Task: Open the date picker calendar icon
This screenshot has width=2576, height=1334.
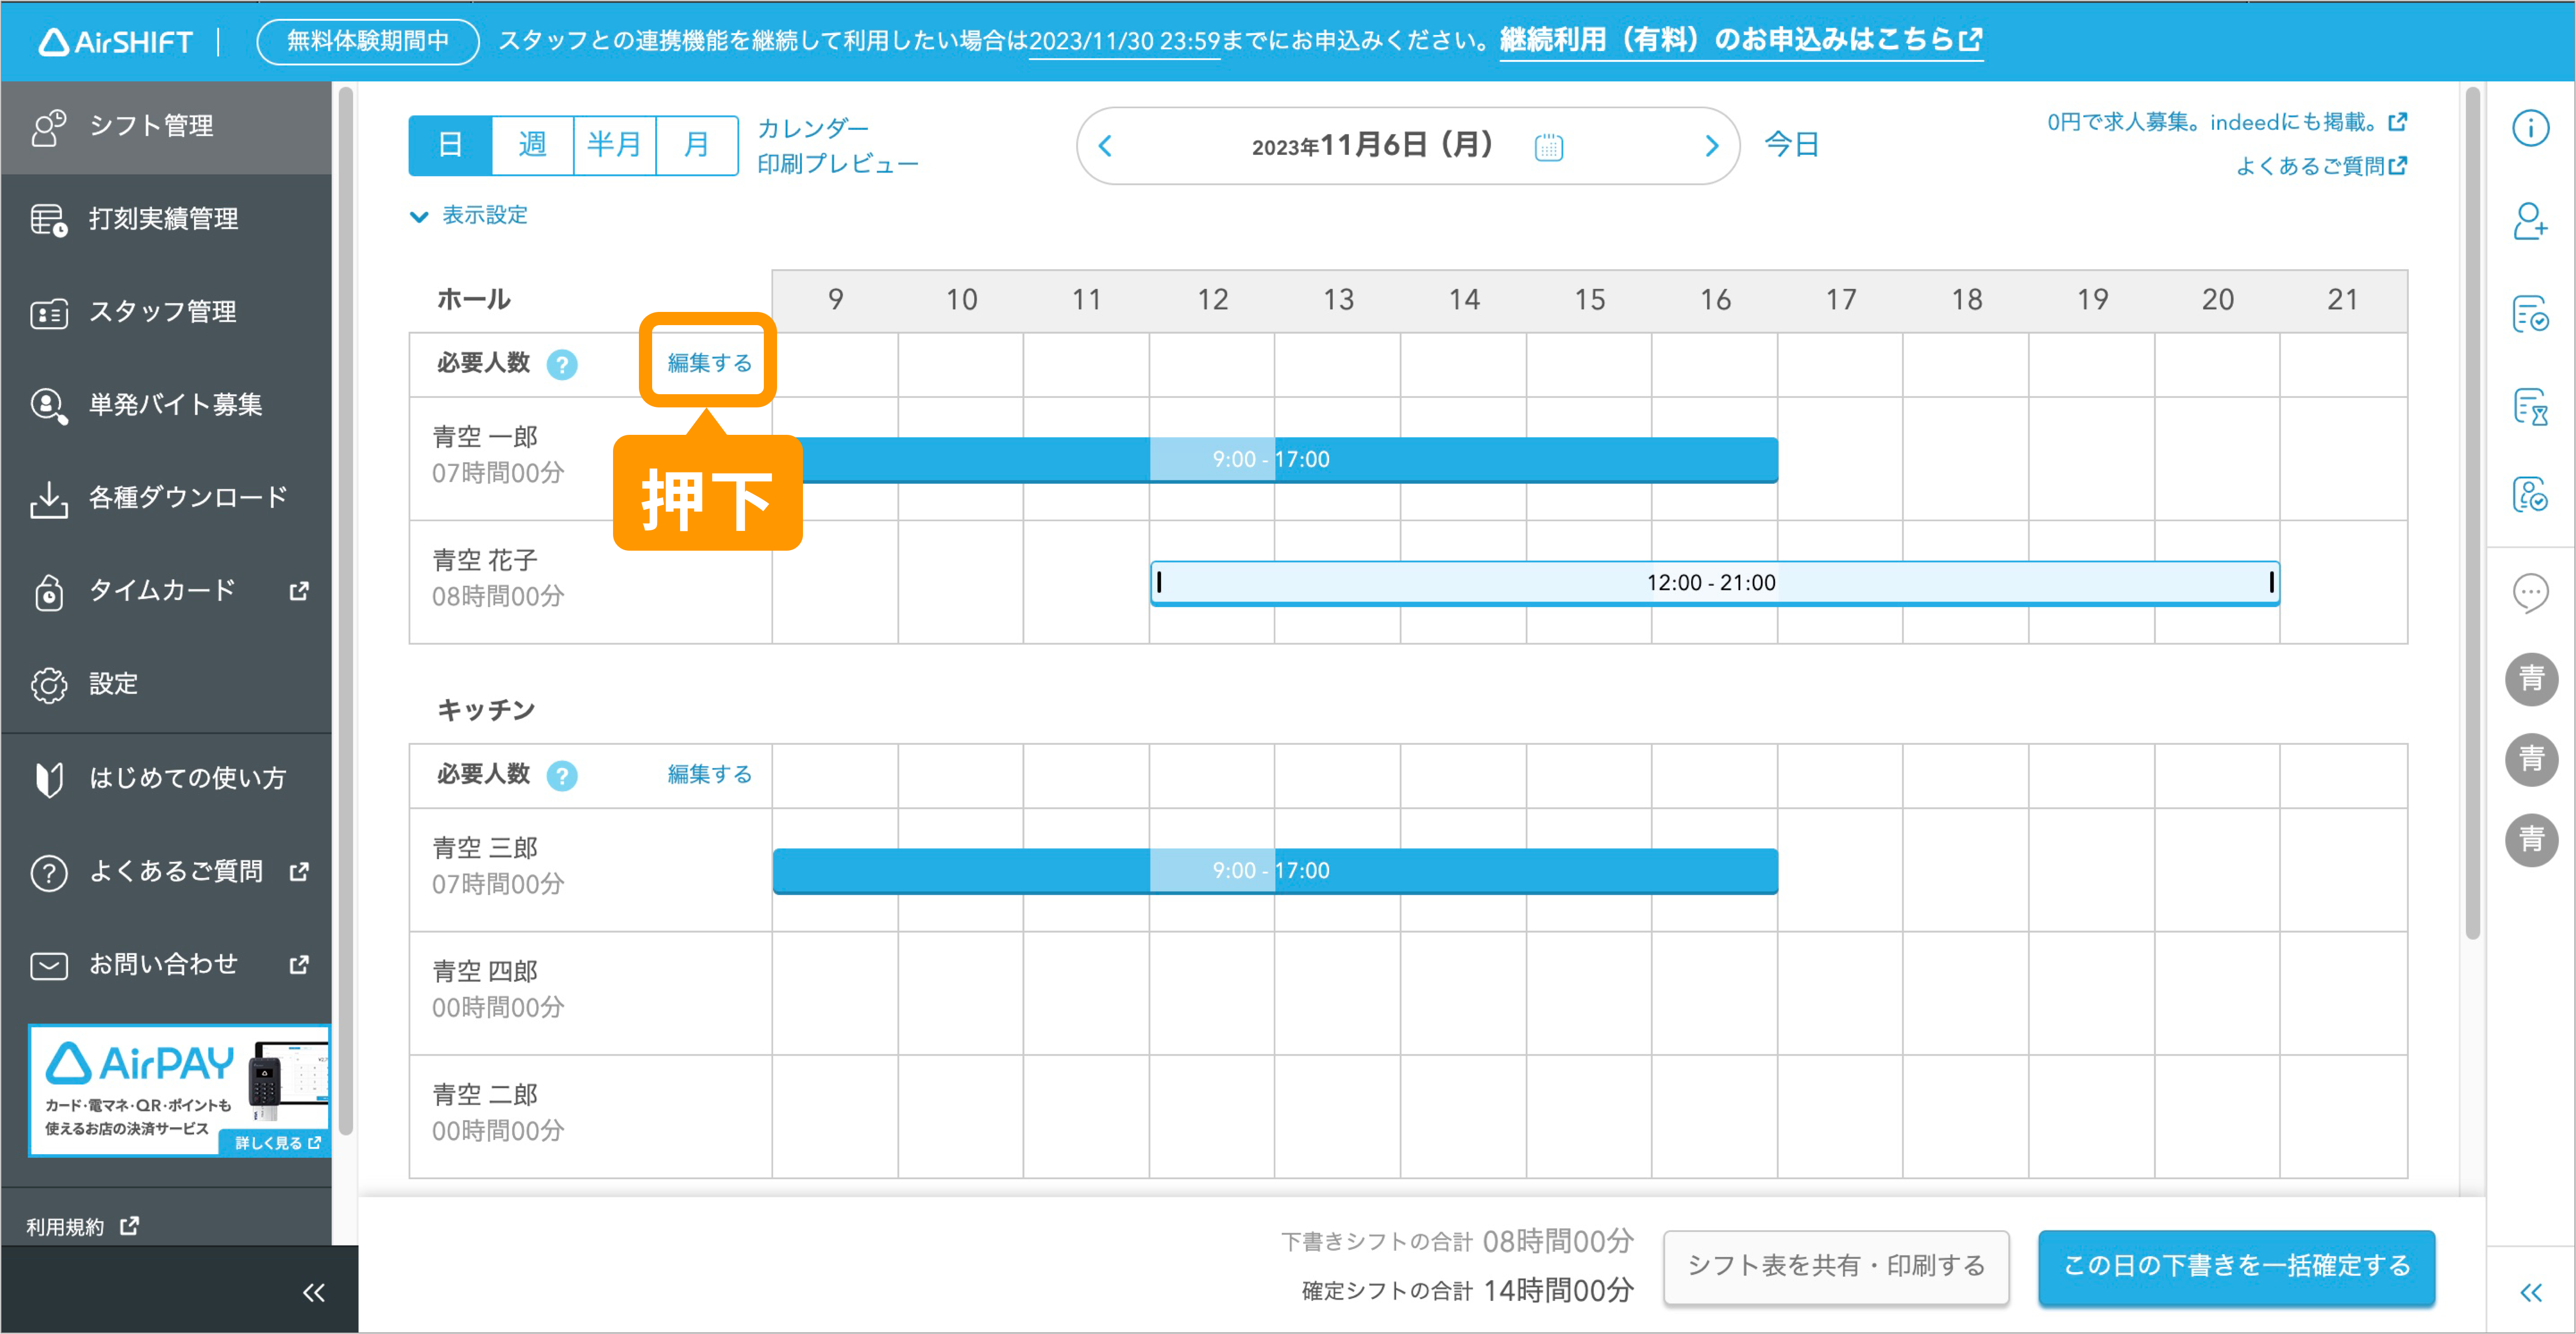Action: point(1548,147)
